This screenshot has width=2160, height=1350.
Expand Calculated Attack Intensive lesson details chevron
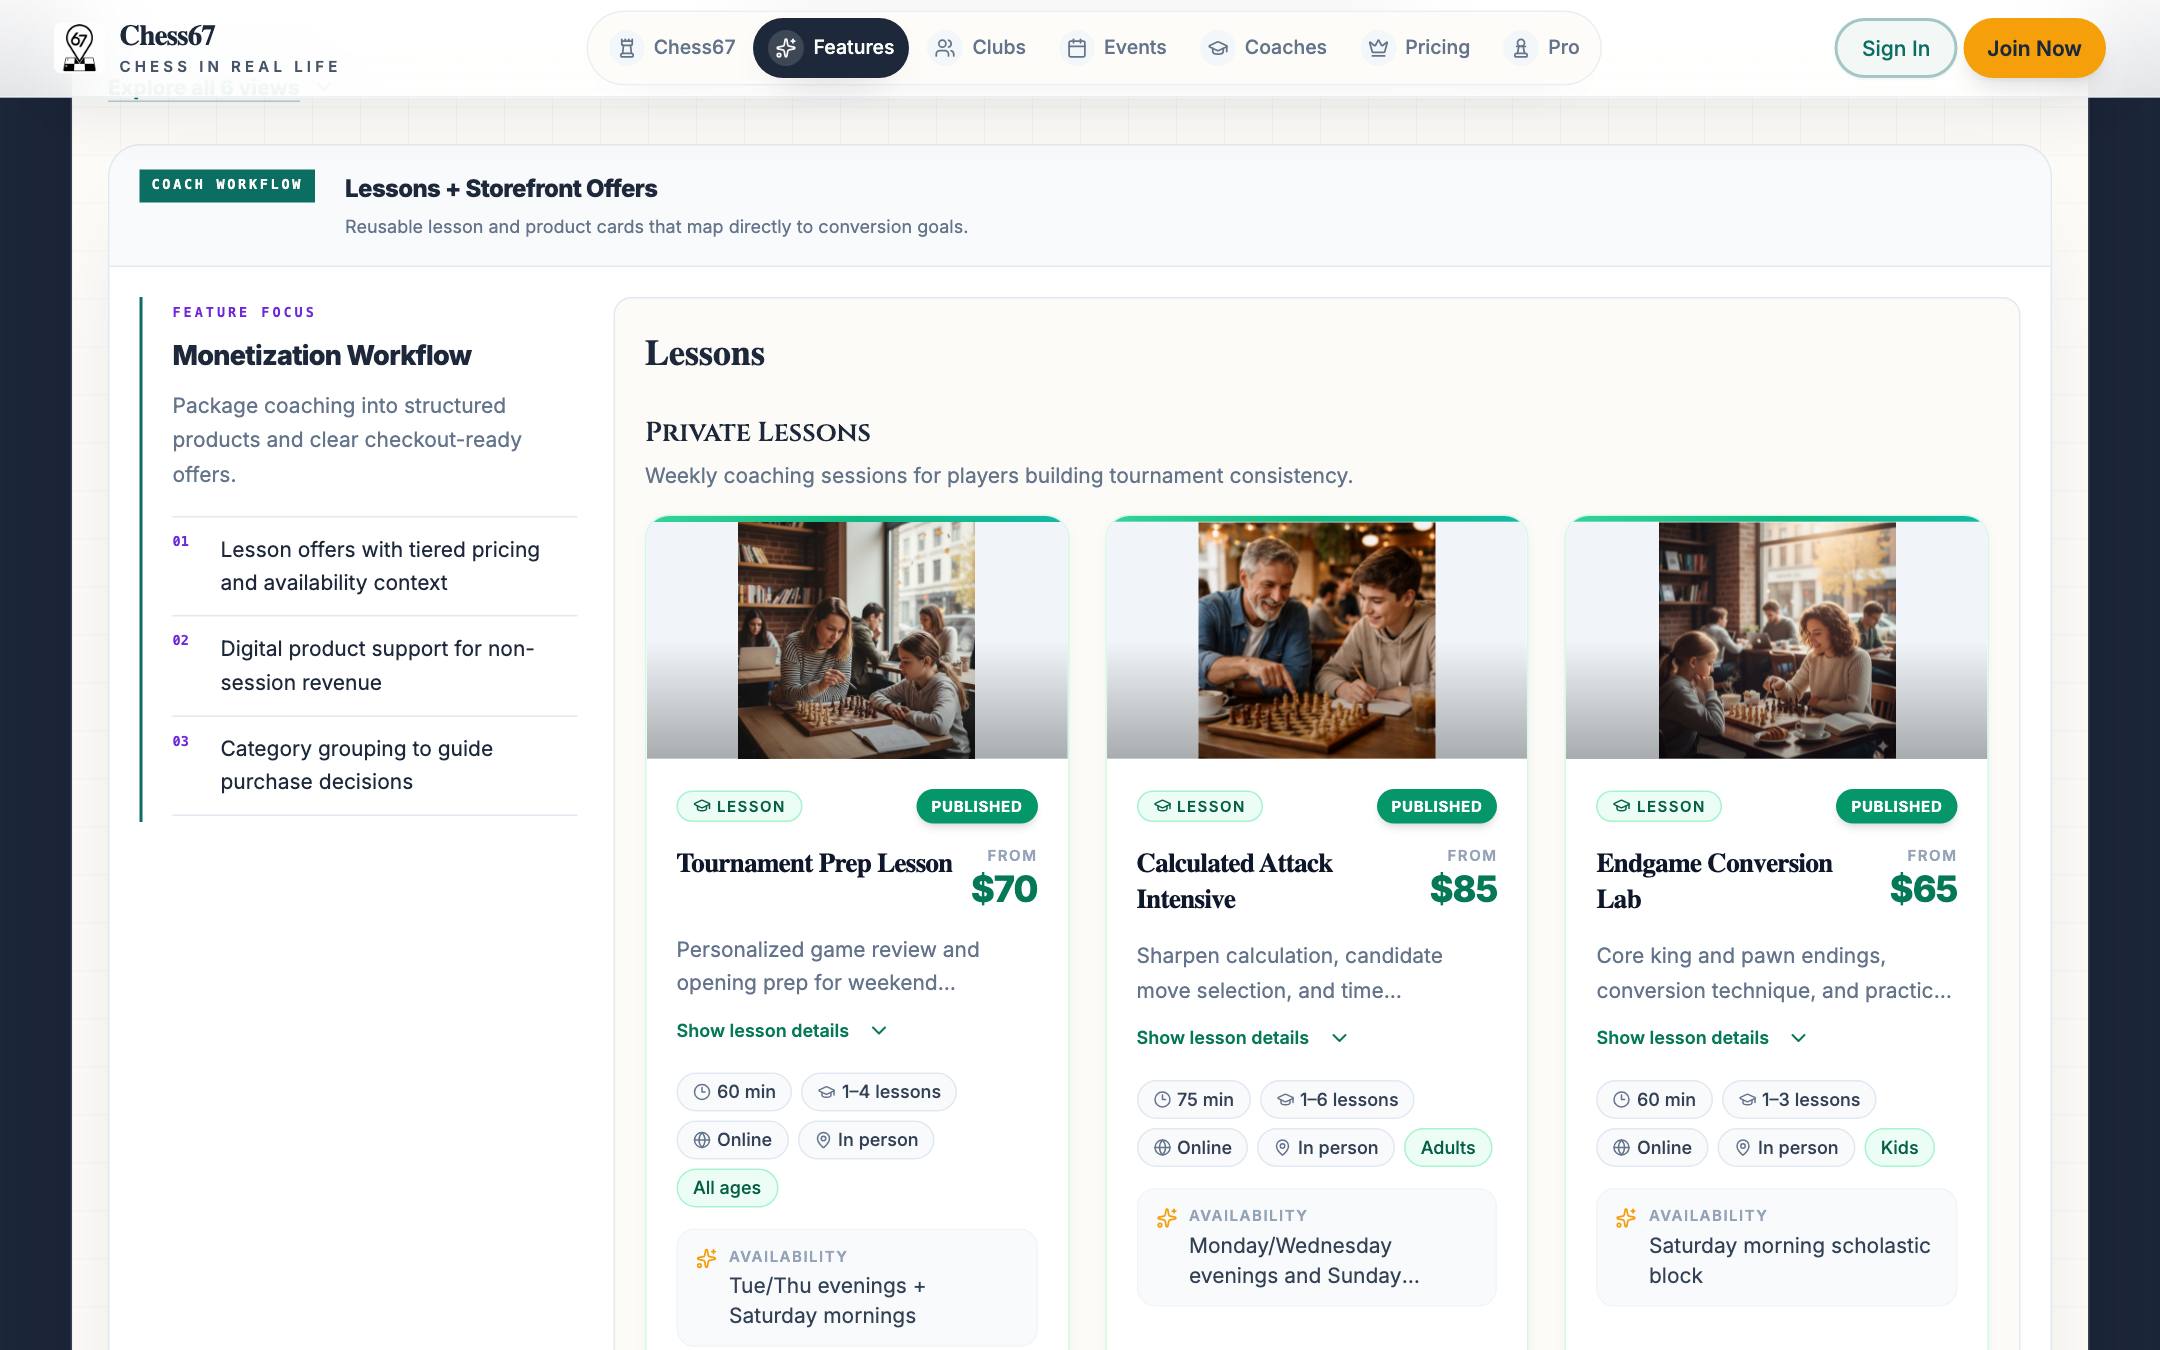pos(1340,1038)
